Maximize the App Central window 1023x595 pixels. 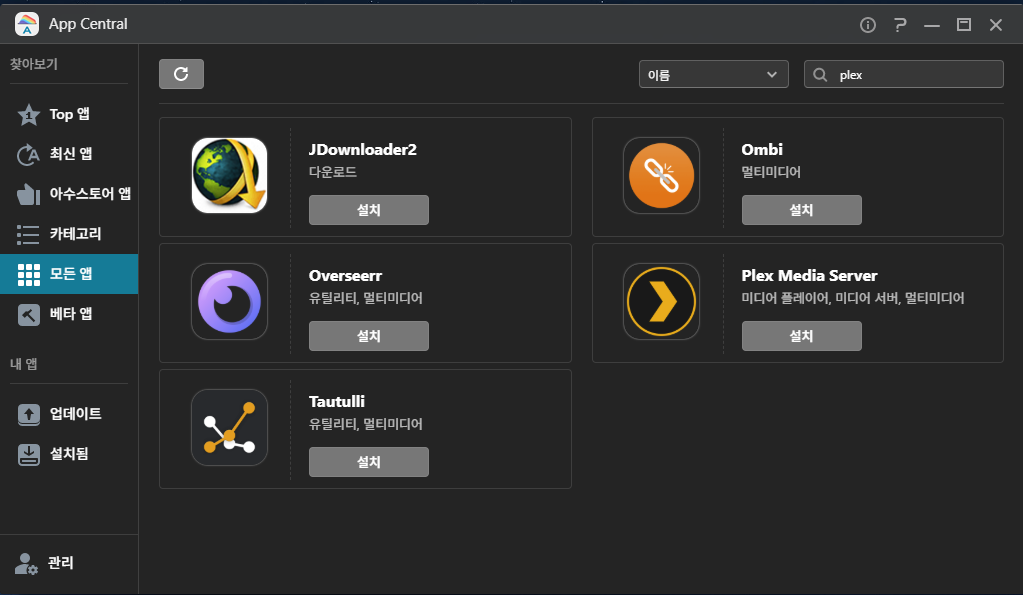tap(964, 25)
